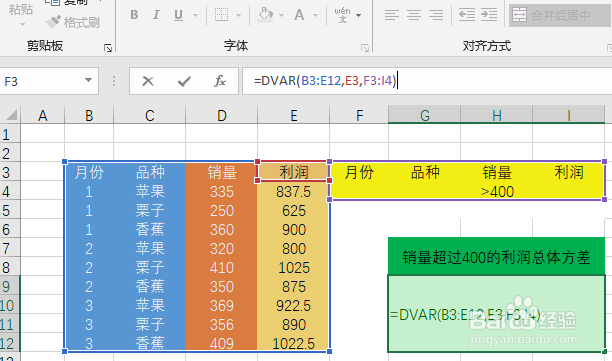
Task: Click cell with value 837.5
Action: 294,191
